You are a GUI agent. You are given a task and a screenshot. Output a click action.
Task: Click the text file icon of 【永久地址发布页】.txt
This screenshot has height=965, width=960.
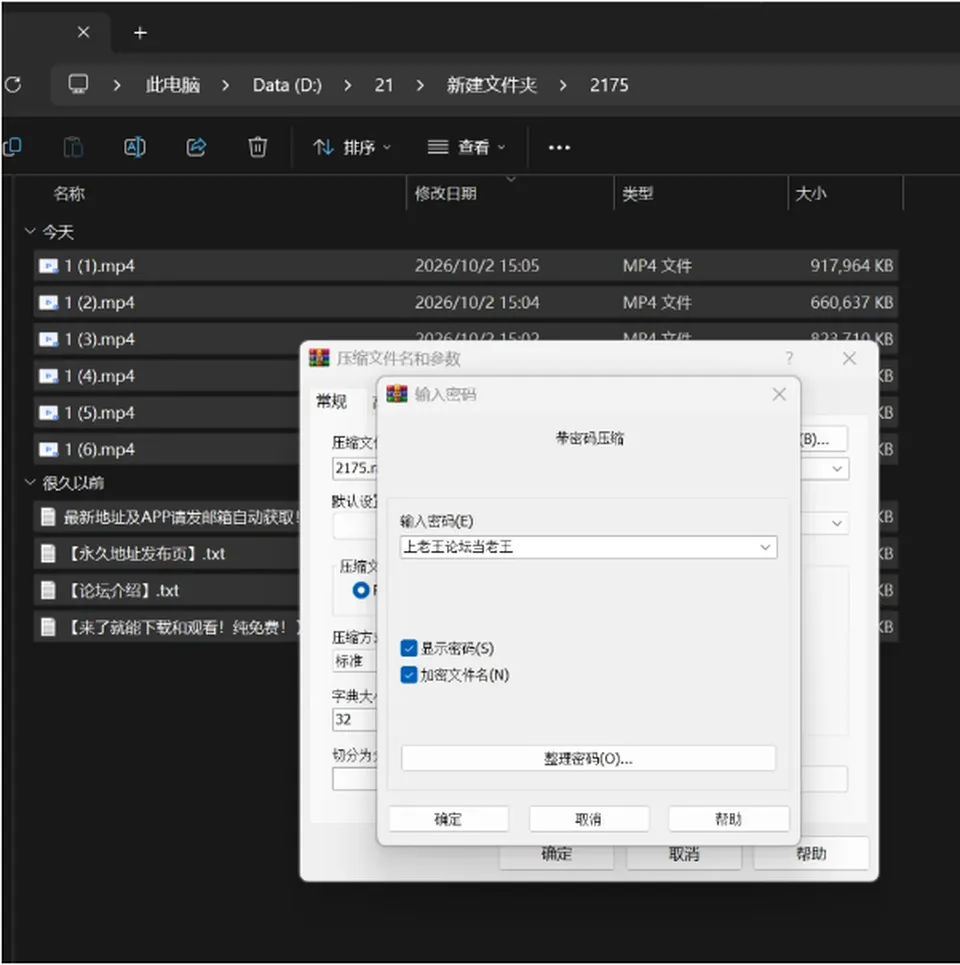point(48,554)
